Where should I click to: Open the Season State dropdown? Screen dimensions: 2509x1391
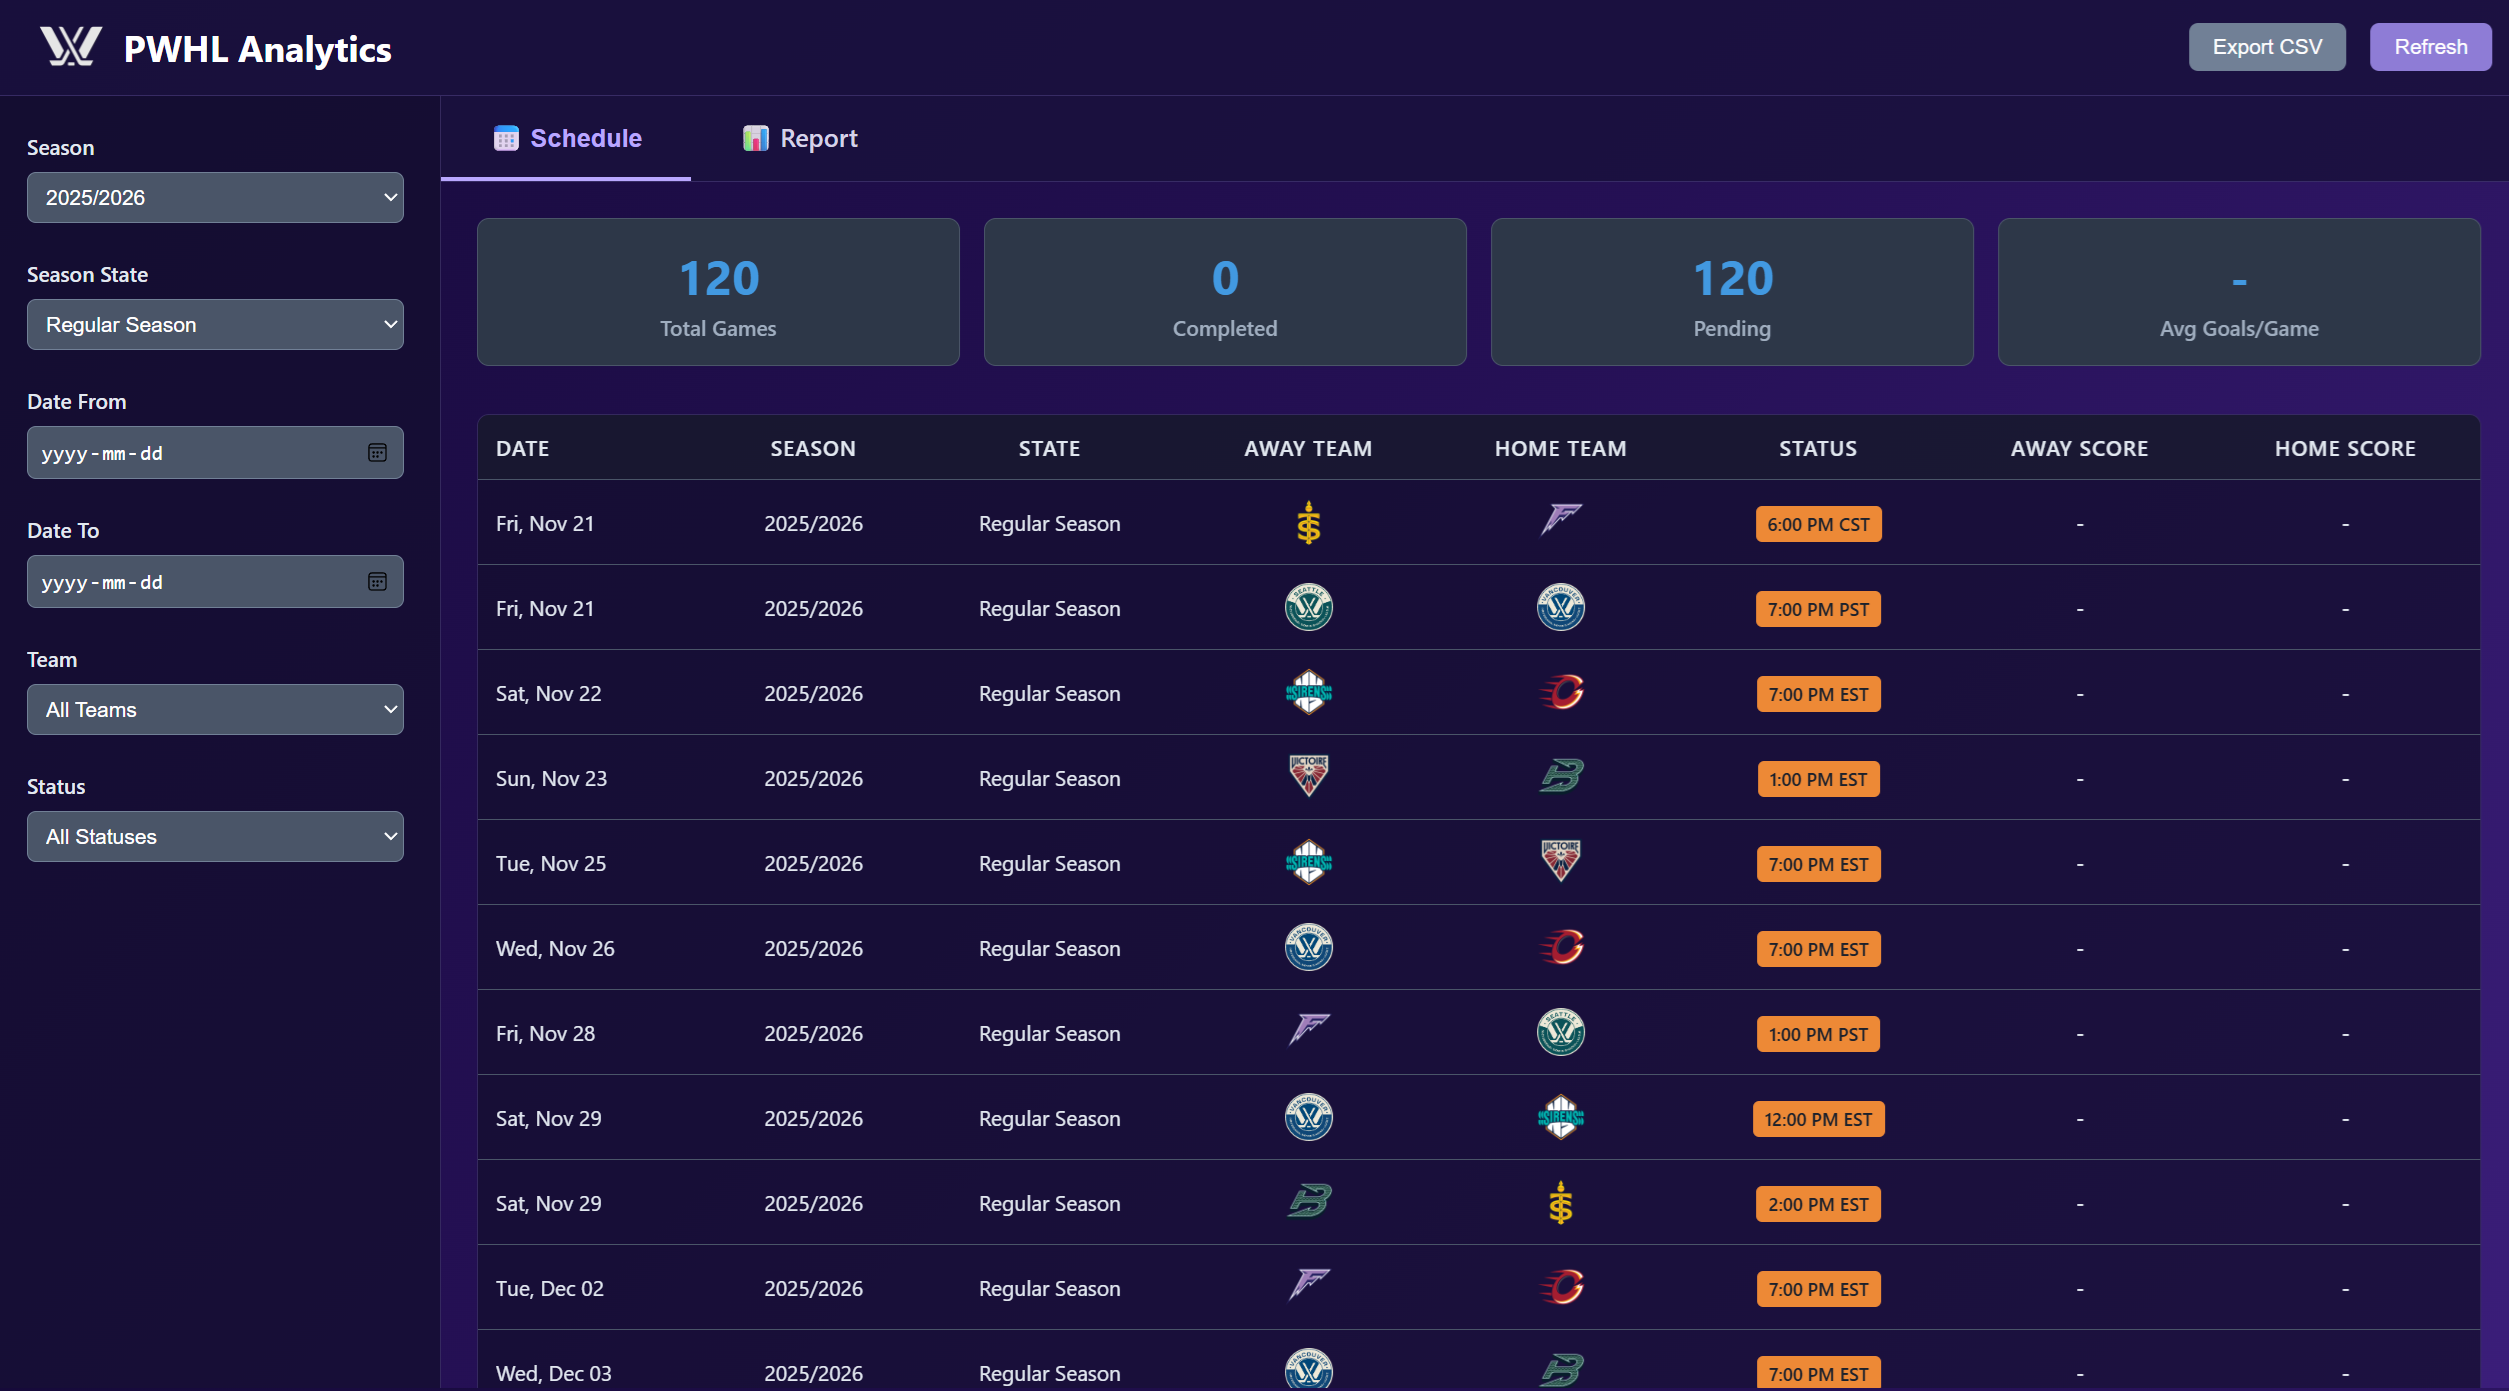pos(215,325)
